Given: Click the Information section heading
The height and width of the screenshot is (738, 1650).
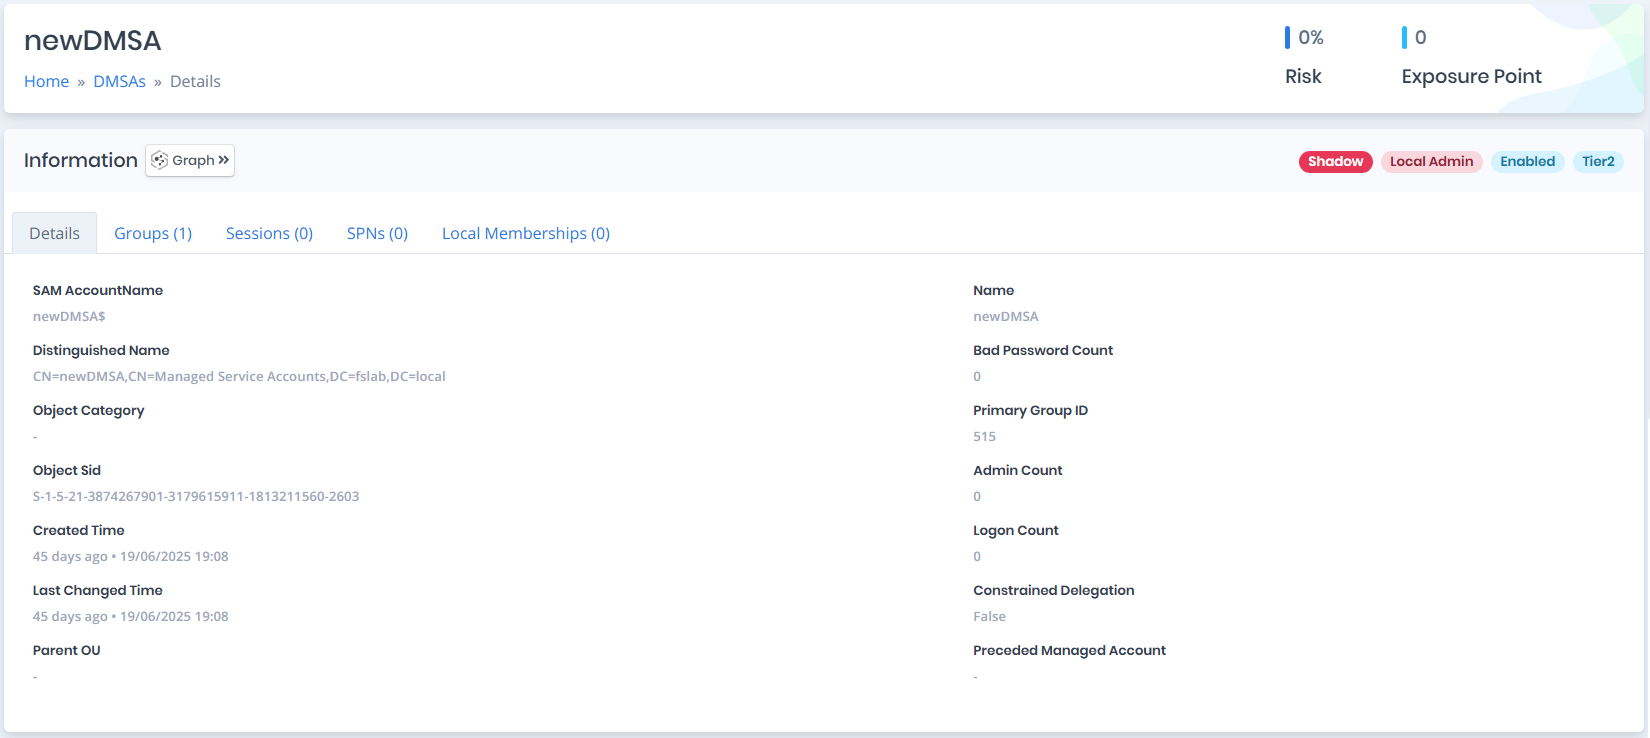Looking at the screenshot, I should [x=81, y=160].
